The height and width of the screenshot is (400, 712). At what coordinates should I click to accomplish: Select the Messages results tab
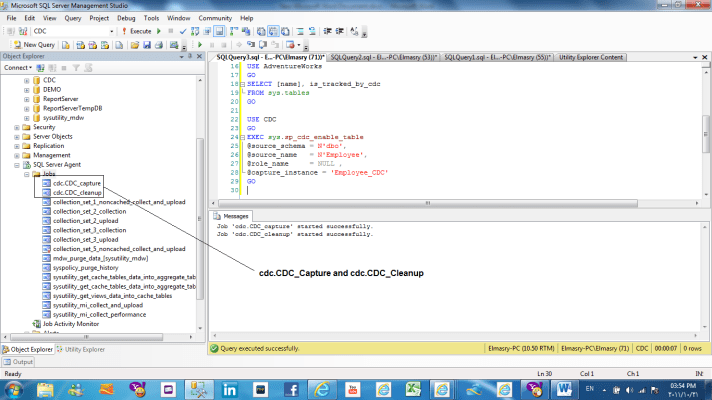[235, 215]
